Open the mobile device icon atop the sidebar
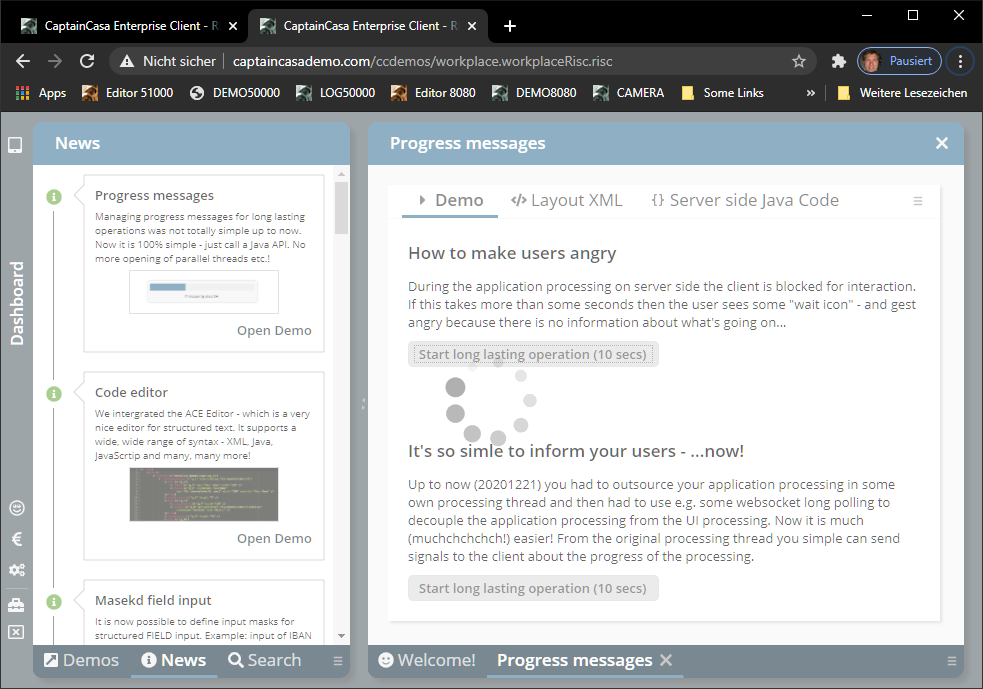Screen dimensions: 983x689 pos(15,144)
